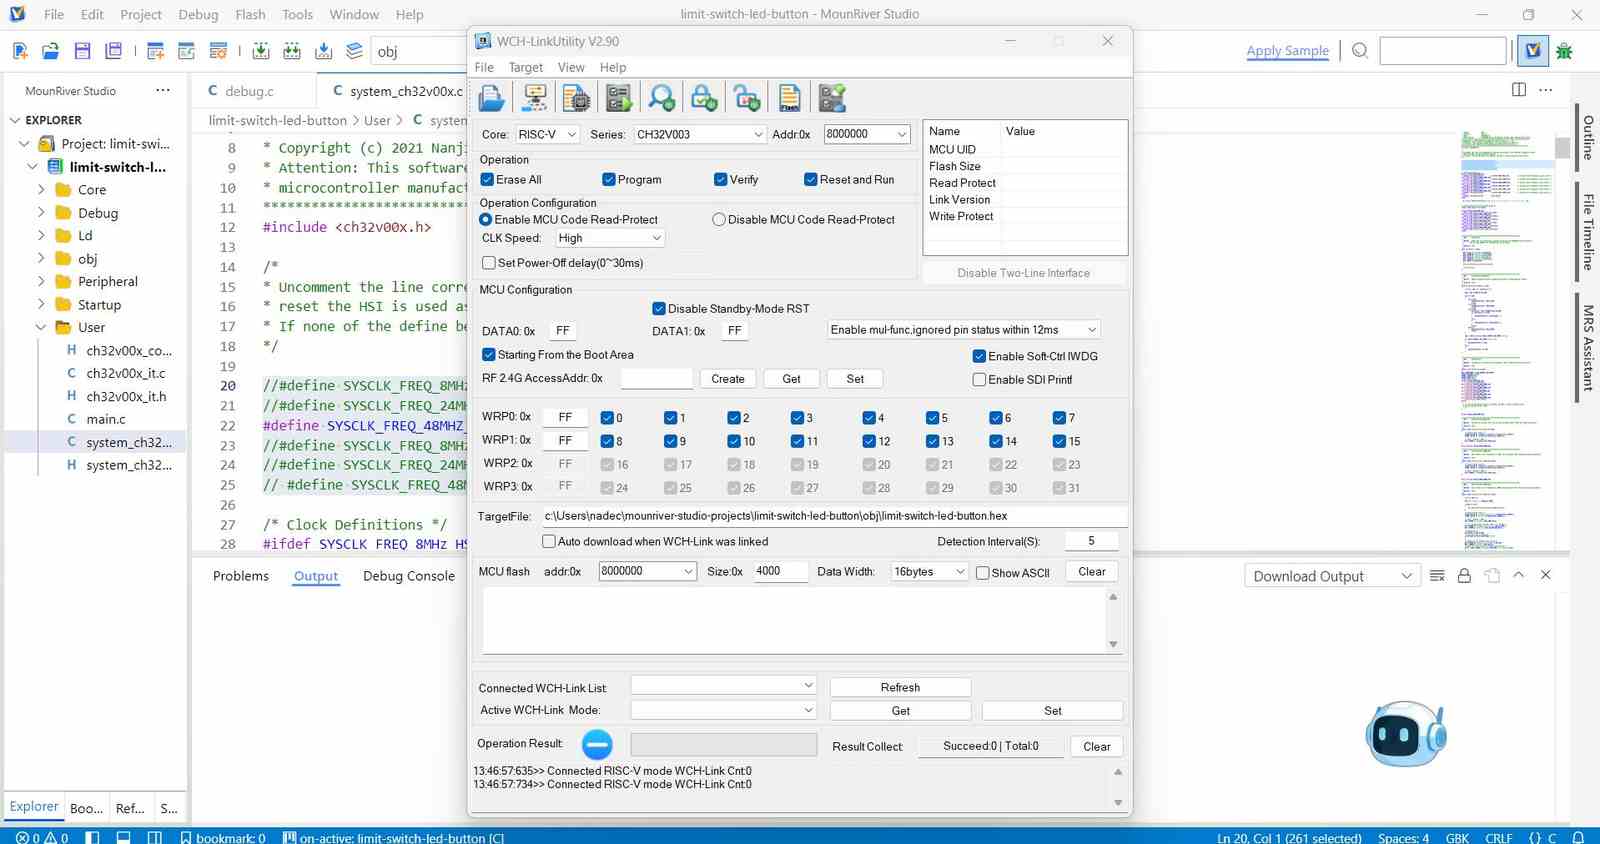Viewport: 1600px width, 844px height.
Task: Click the editor vertical scrollbar thumb near the minimap
Action: [x=1562, y=148]
